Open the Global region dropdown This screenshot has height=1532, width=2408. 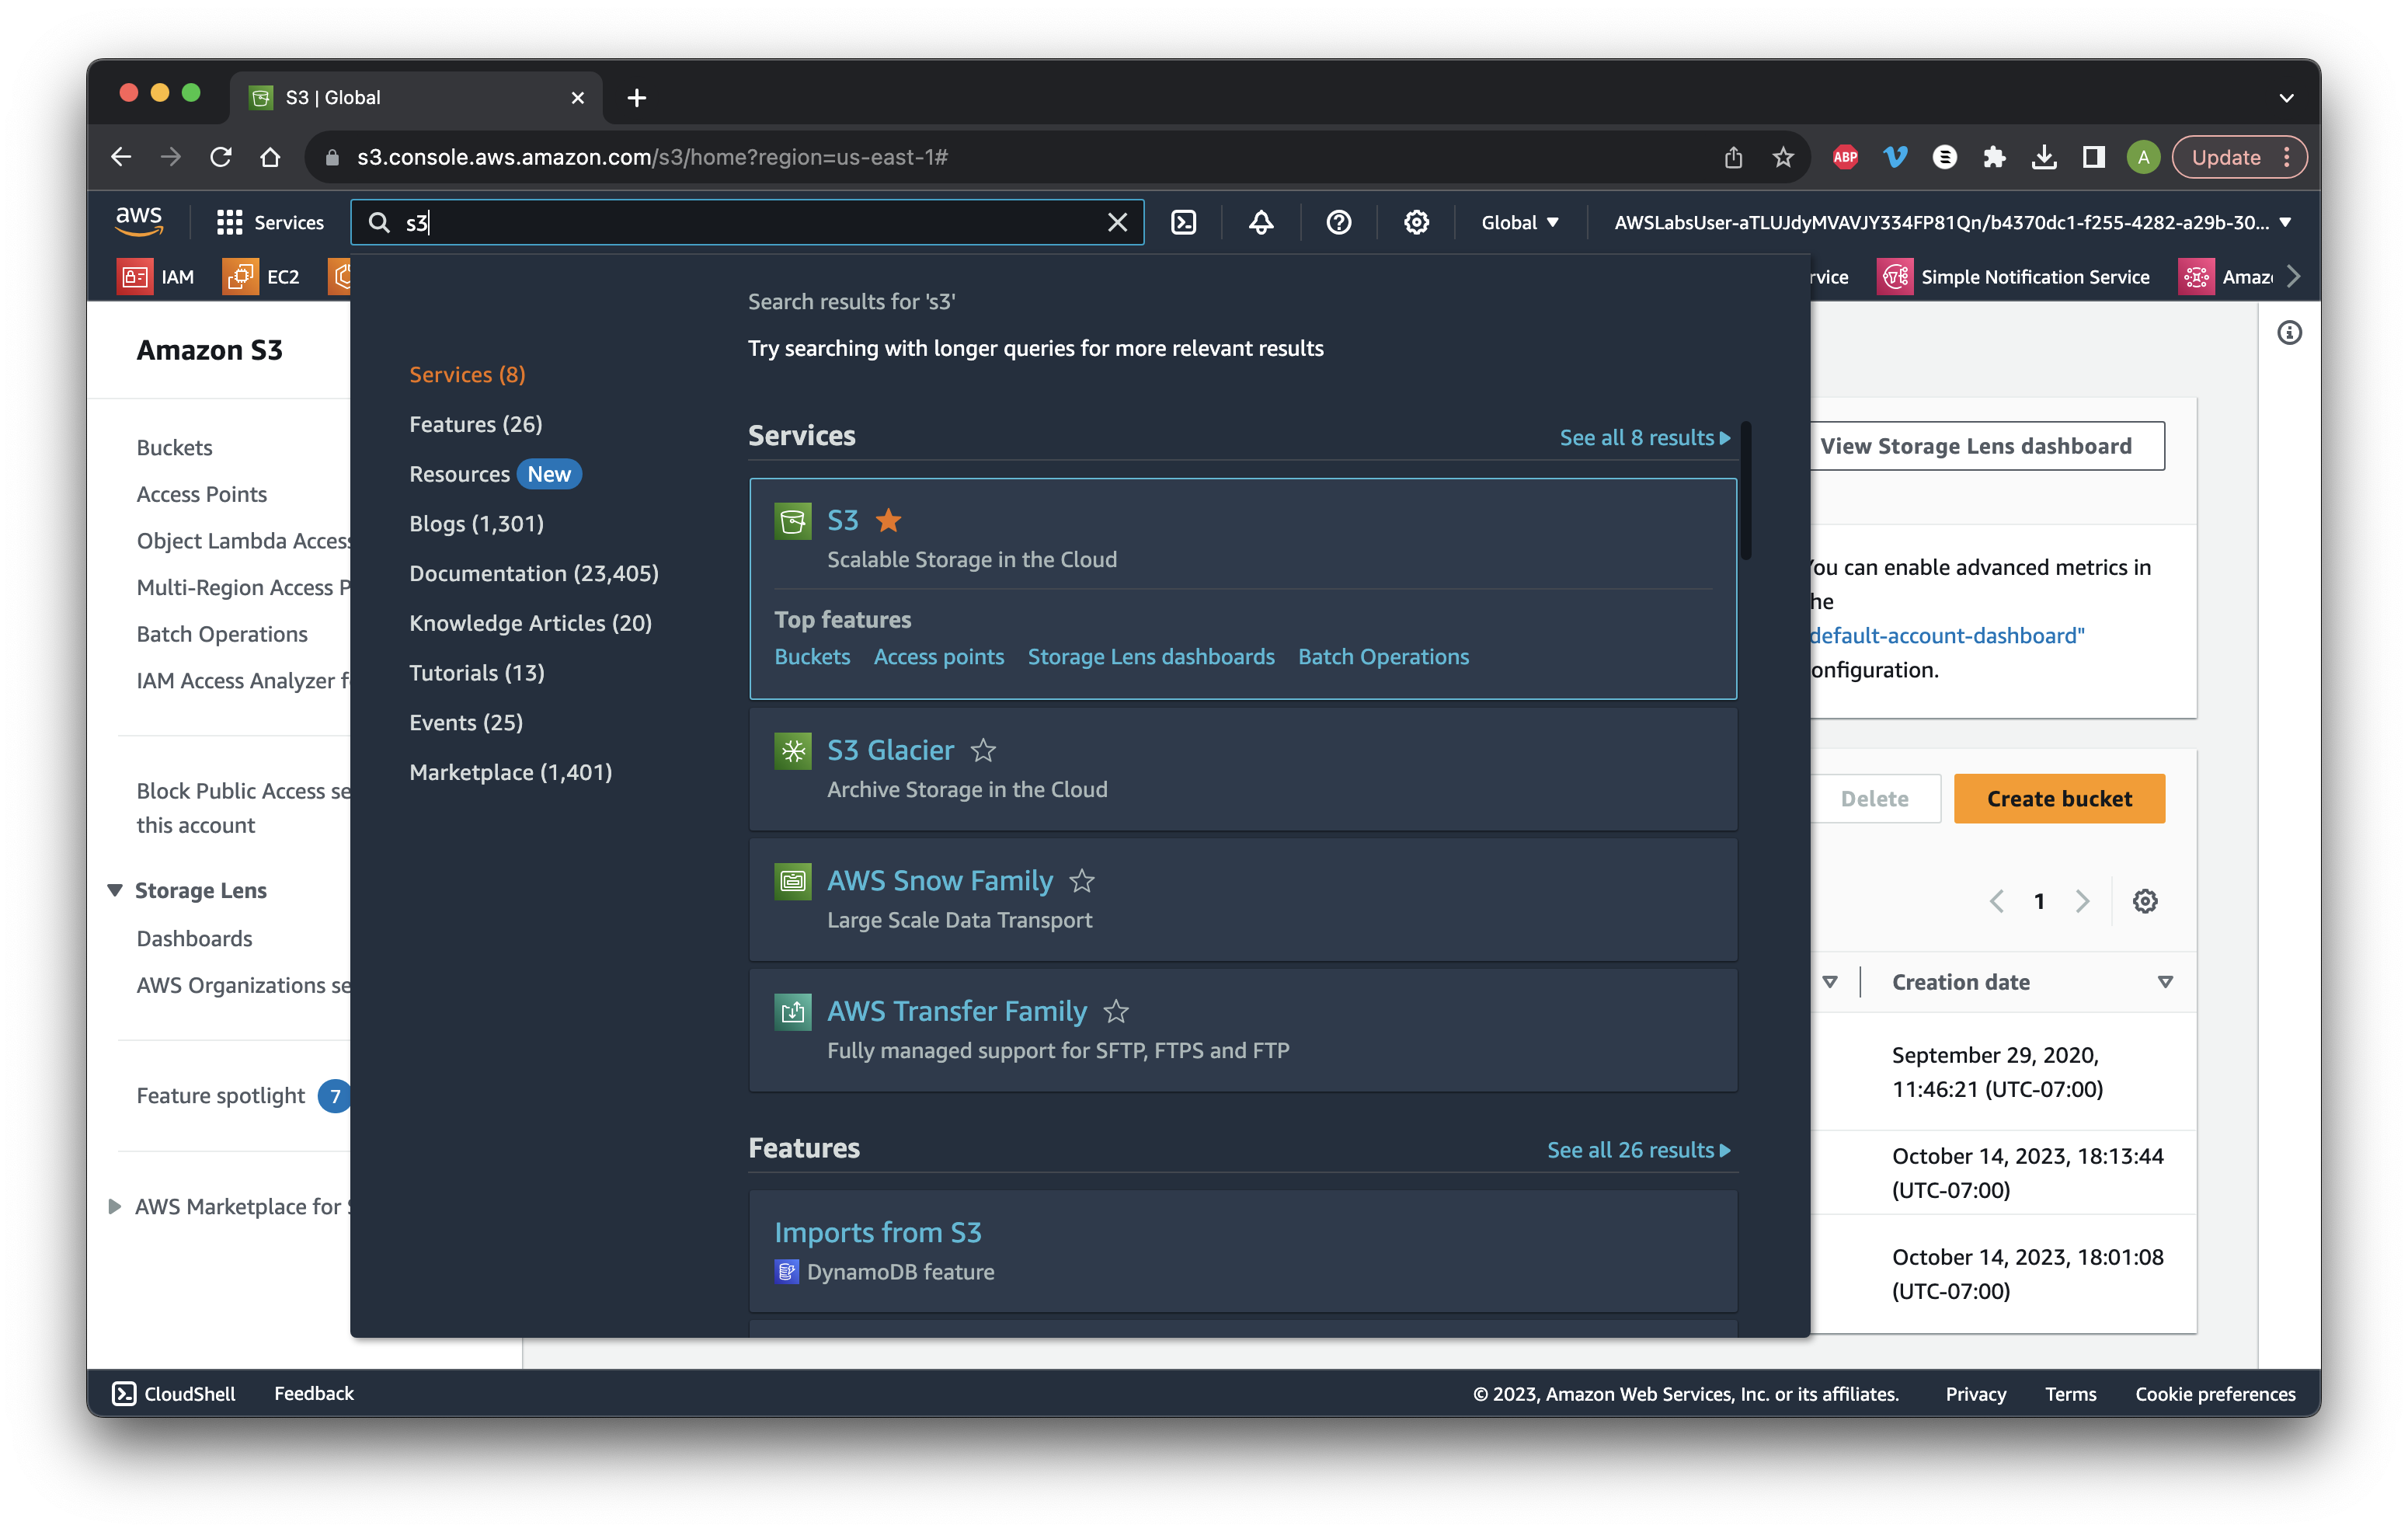[x=1520, y=222]
